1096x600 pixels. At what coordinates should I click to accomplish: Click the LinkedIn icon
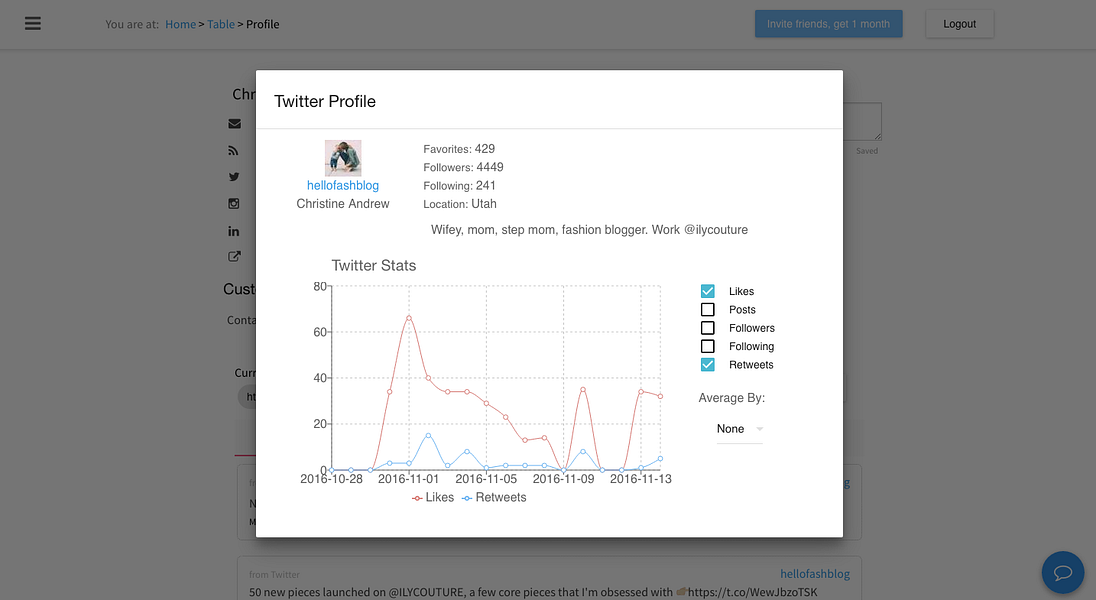(x=233, y=231)
